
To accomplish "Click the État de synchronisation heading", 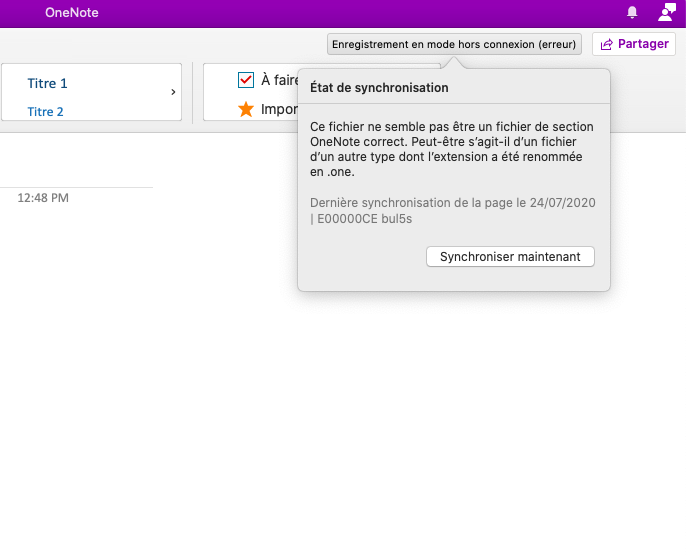I will pyautogui.click(x=379, y=87).
